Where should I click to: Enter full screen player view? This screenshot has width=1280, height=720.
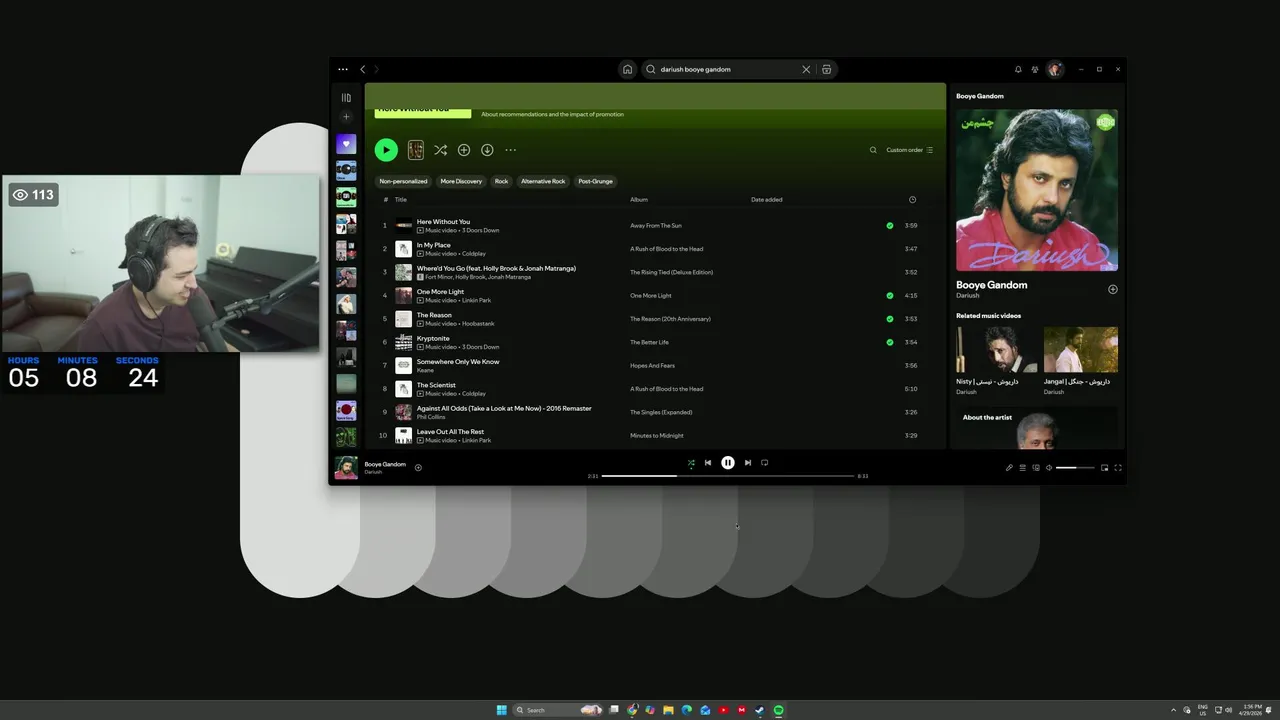coord(1118,468)
